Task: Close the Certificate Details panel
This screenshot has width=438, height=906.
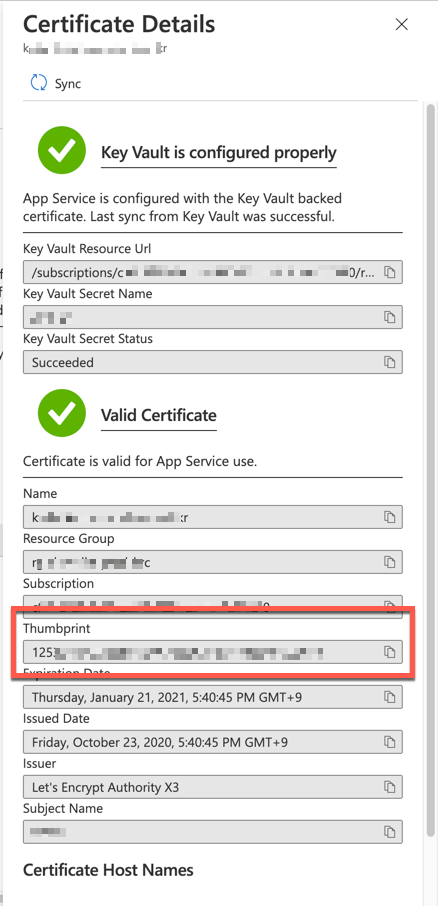Action: tap(401, 24)
